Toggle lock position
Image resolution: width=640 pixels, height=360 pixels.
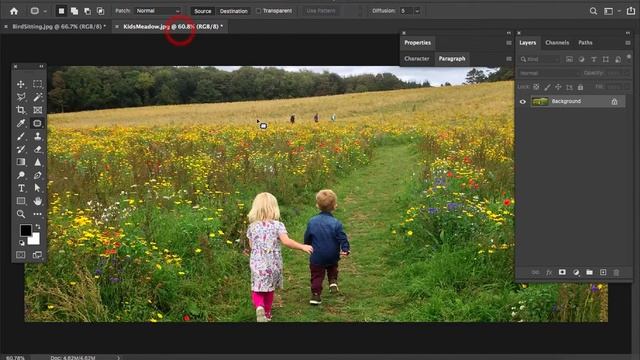[x=558, y=87]
